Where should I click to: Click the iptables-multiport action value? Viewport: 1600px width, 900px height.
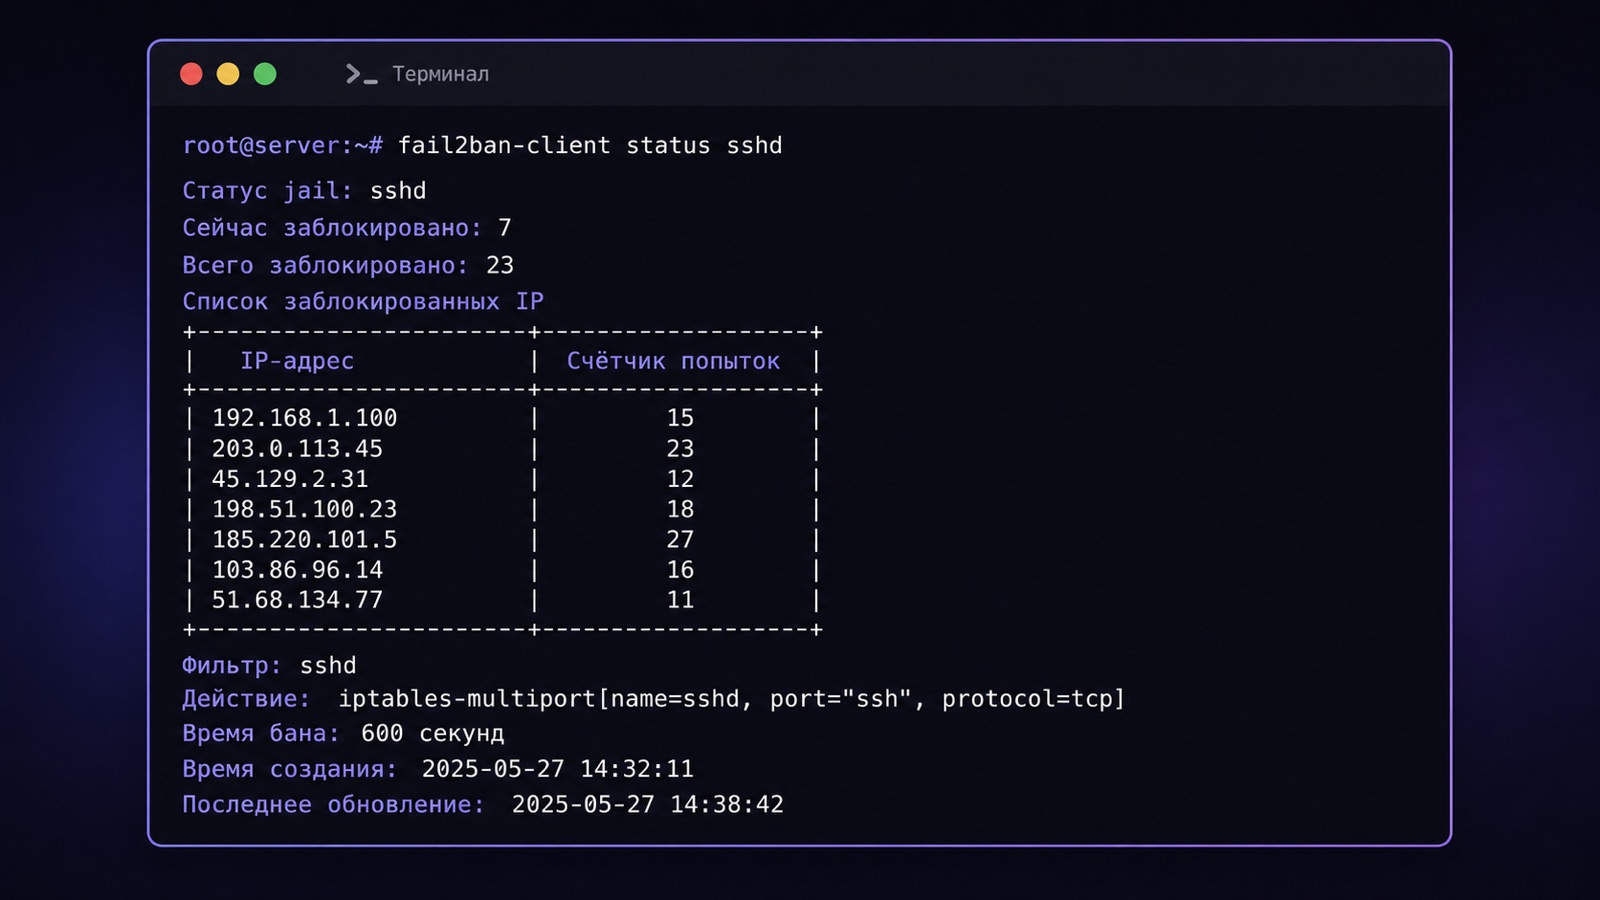click(x=732, y=699)
